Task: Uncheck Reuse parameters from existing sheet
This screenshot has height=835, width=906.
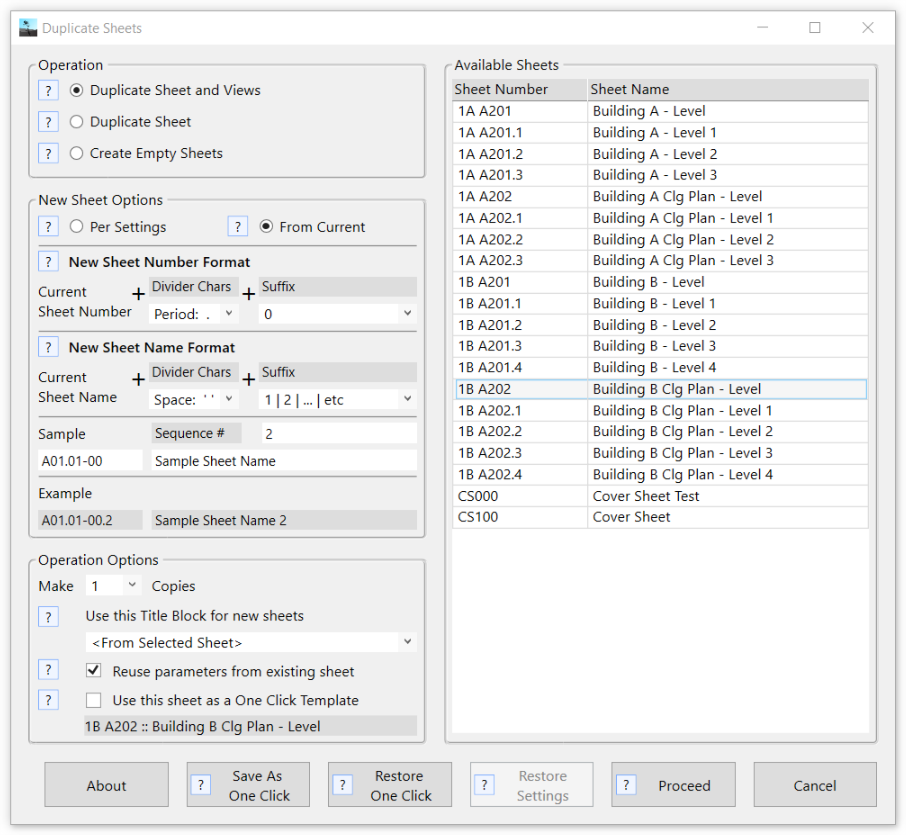Action: (94, 671)
